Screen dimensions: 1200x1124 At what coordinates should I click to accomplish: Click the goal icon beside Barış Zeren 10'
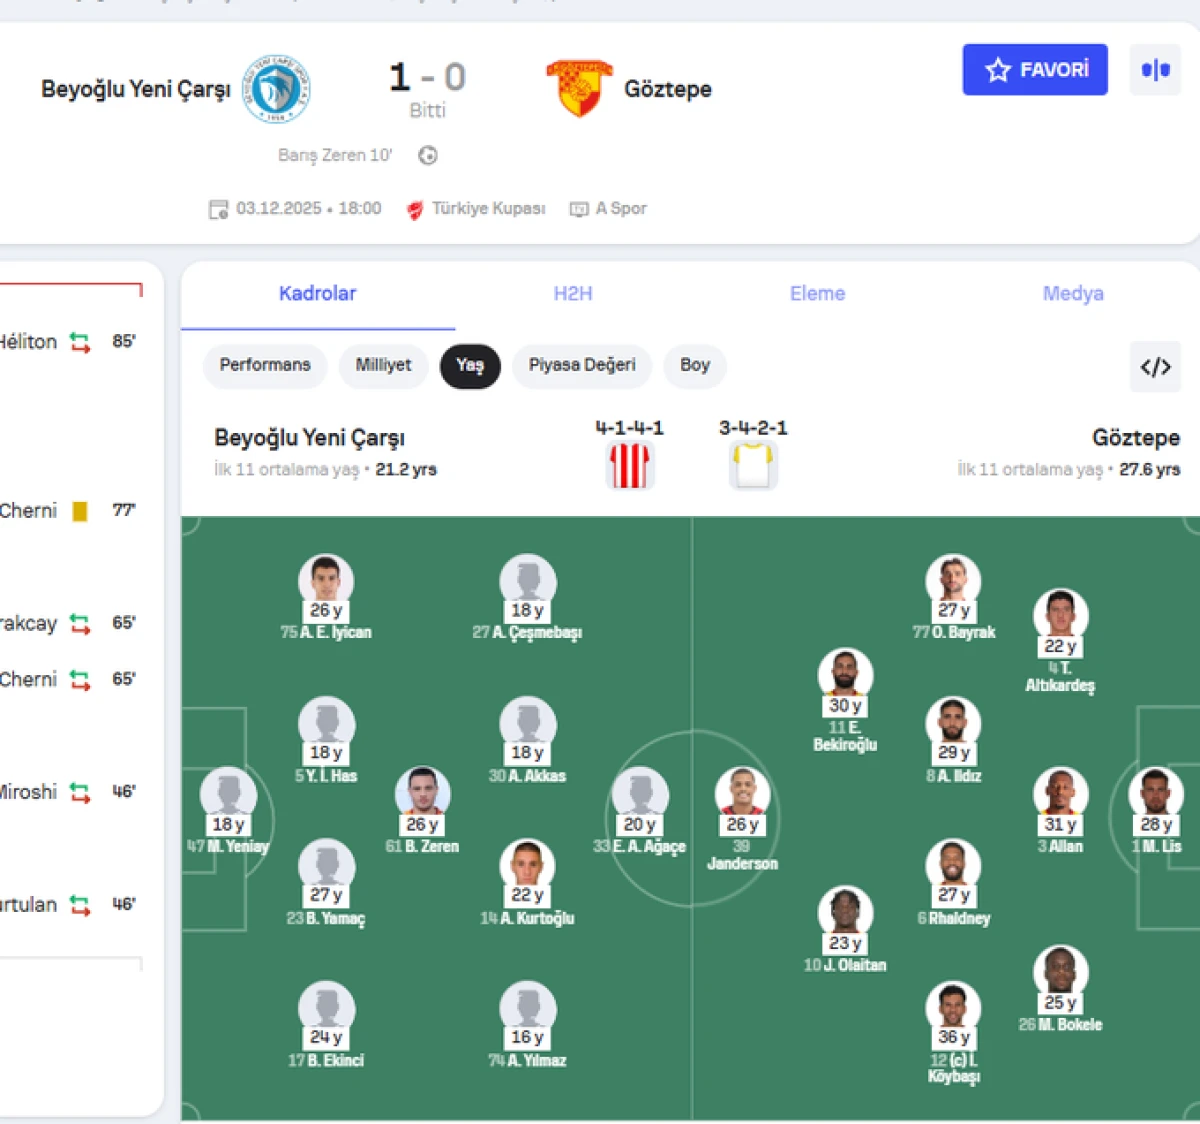(x=429, y=155)
